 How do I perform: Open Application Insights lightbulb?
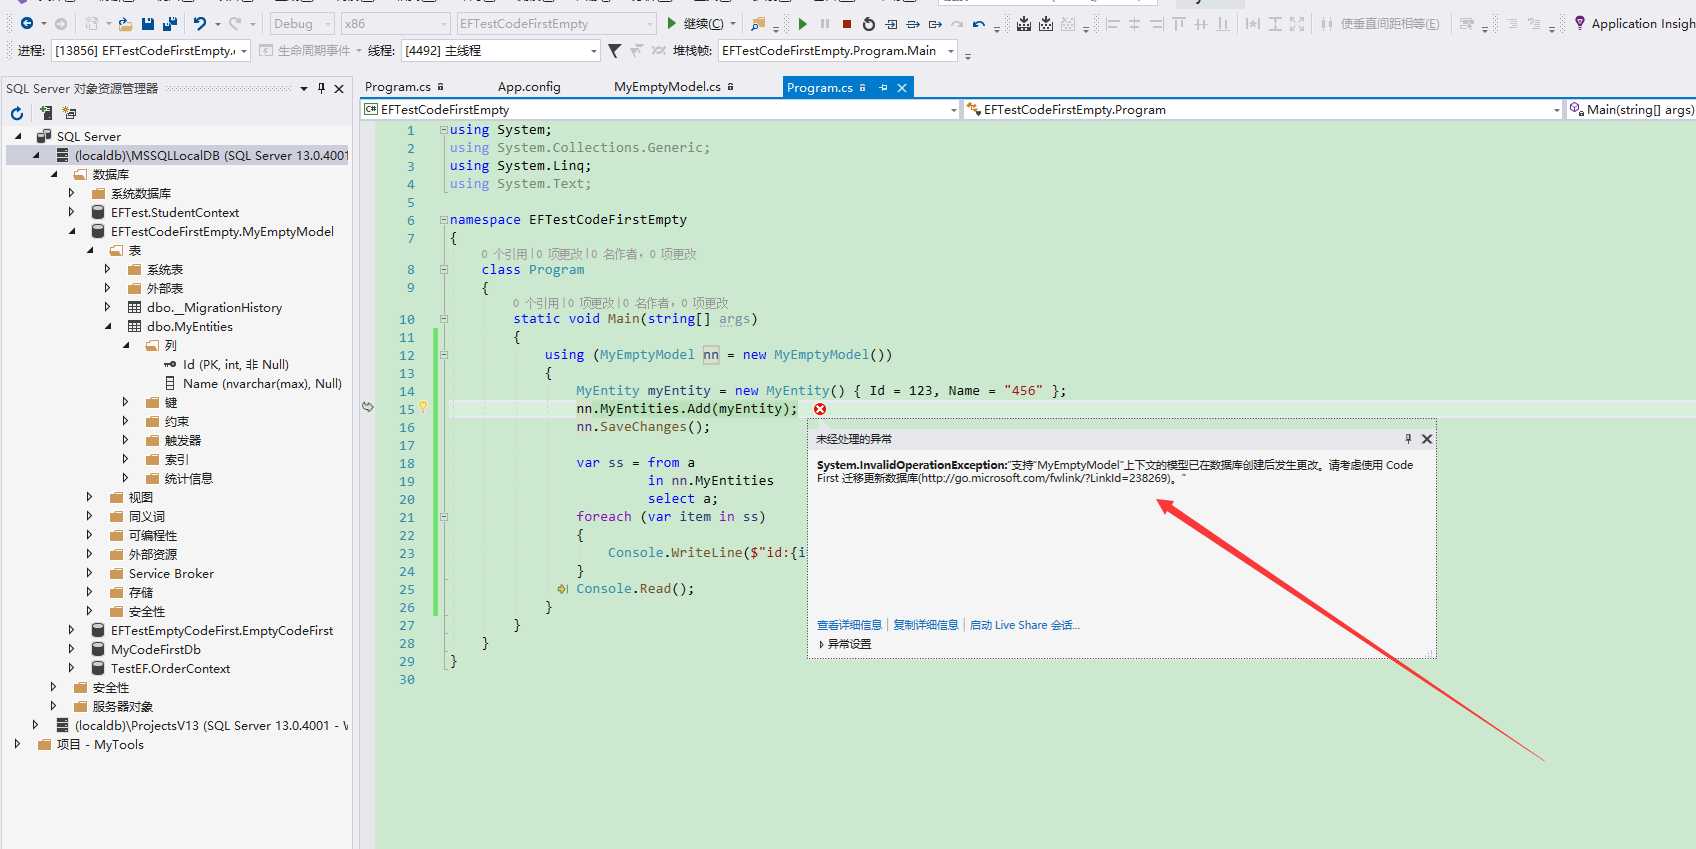point(1580,23)
